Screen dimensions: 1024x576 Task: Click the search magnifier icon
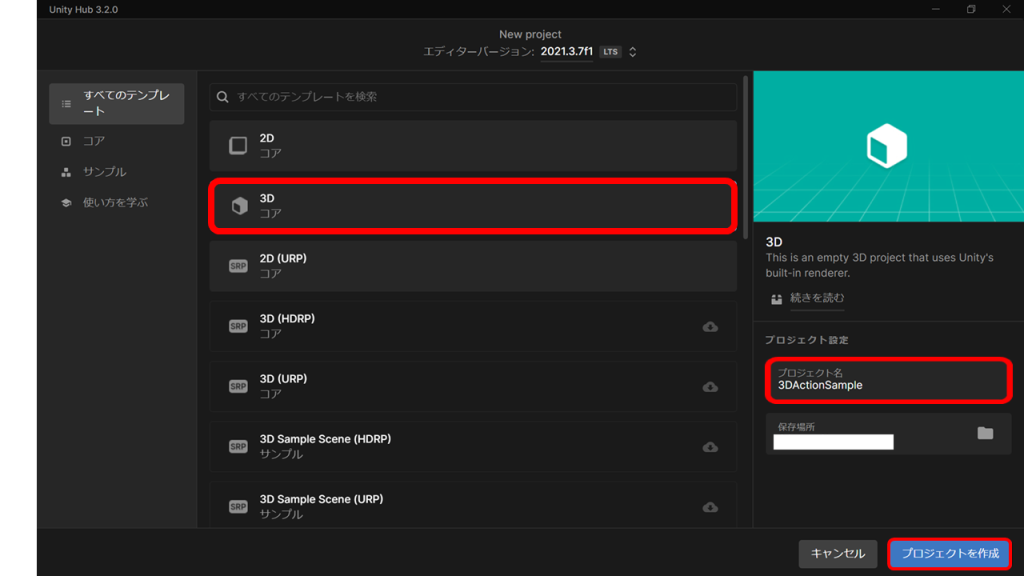pos(223,97)
